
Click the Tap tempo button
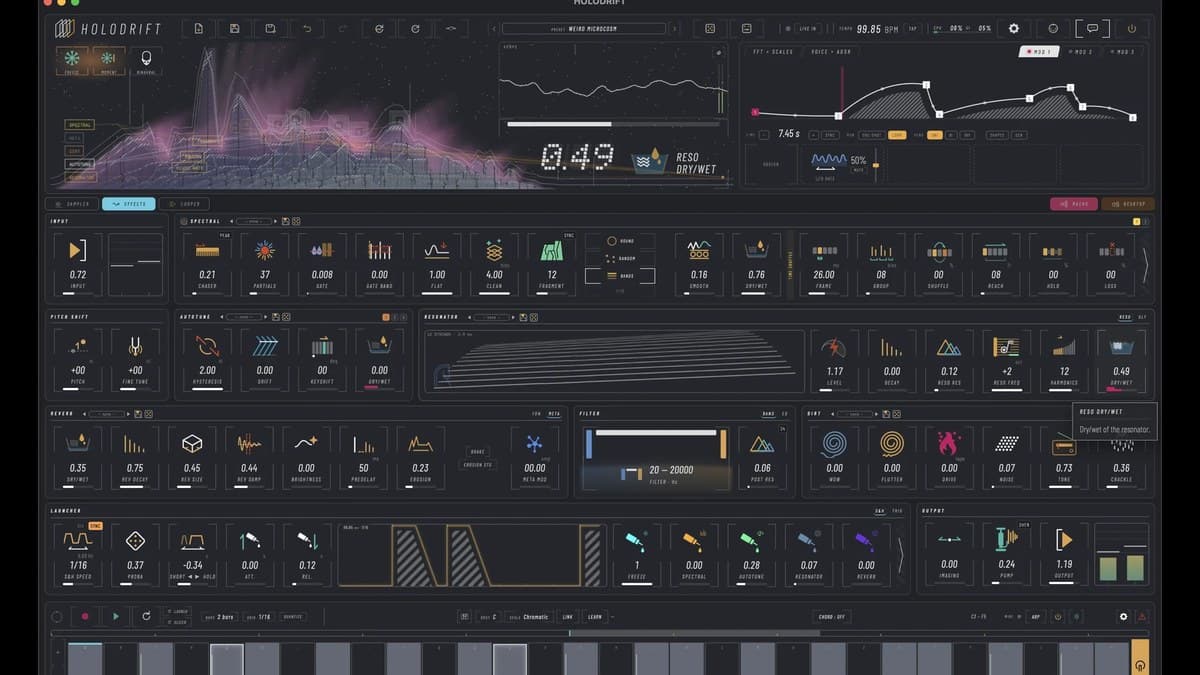pyautogui.click(x=912, y=29)
